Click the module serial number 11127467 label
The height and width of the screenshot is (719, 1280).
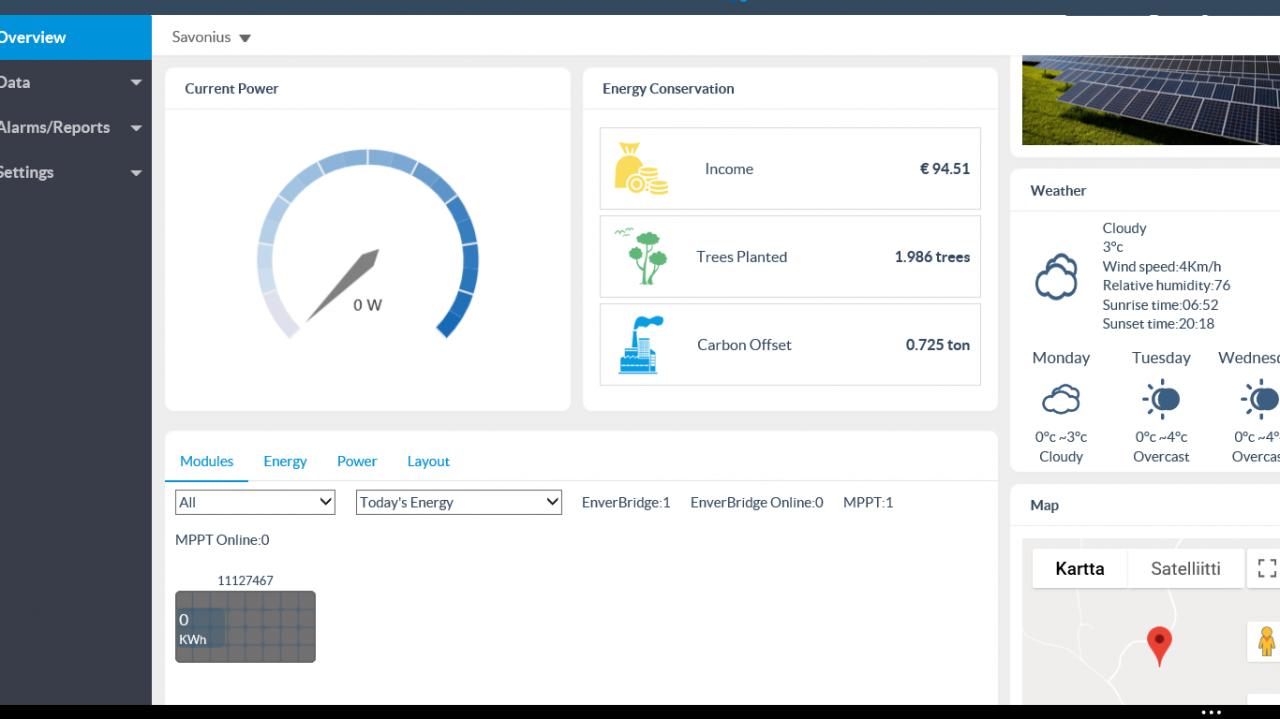click(x=245, y=580)
